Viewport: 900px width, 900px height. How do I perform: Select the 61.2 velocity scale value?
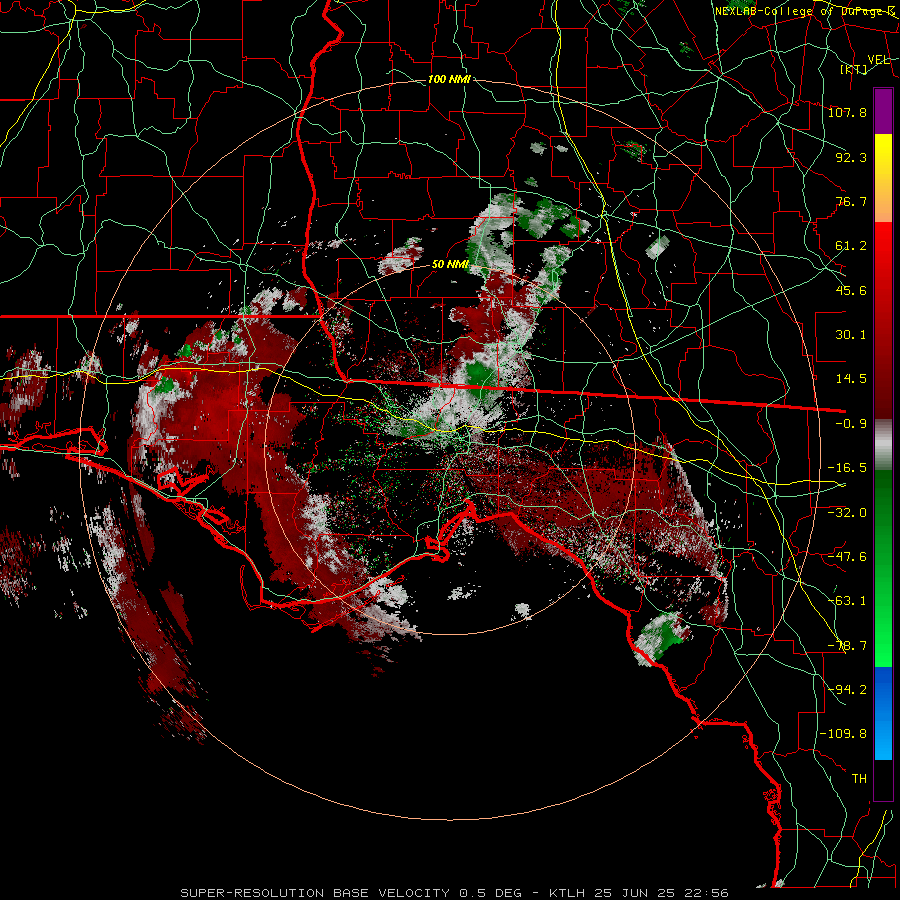pyautogui.click(x=851, y=246)
